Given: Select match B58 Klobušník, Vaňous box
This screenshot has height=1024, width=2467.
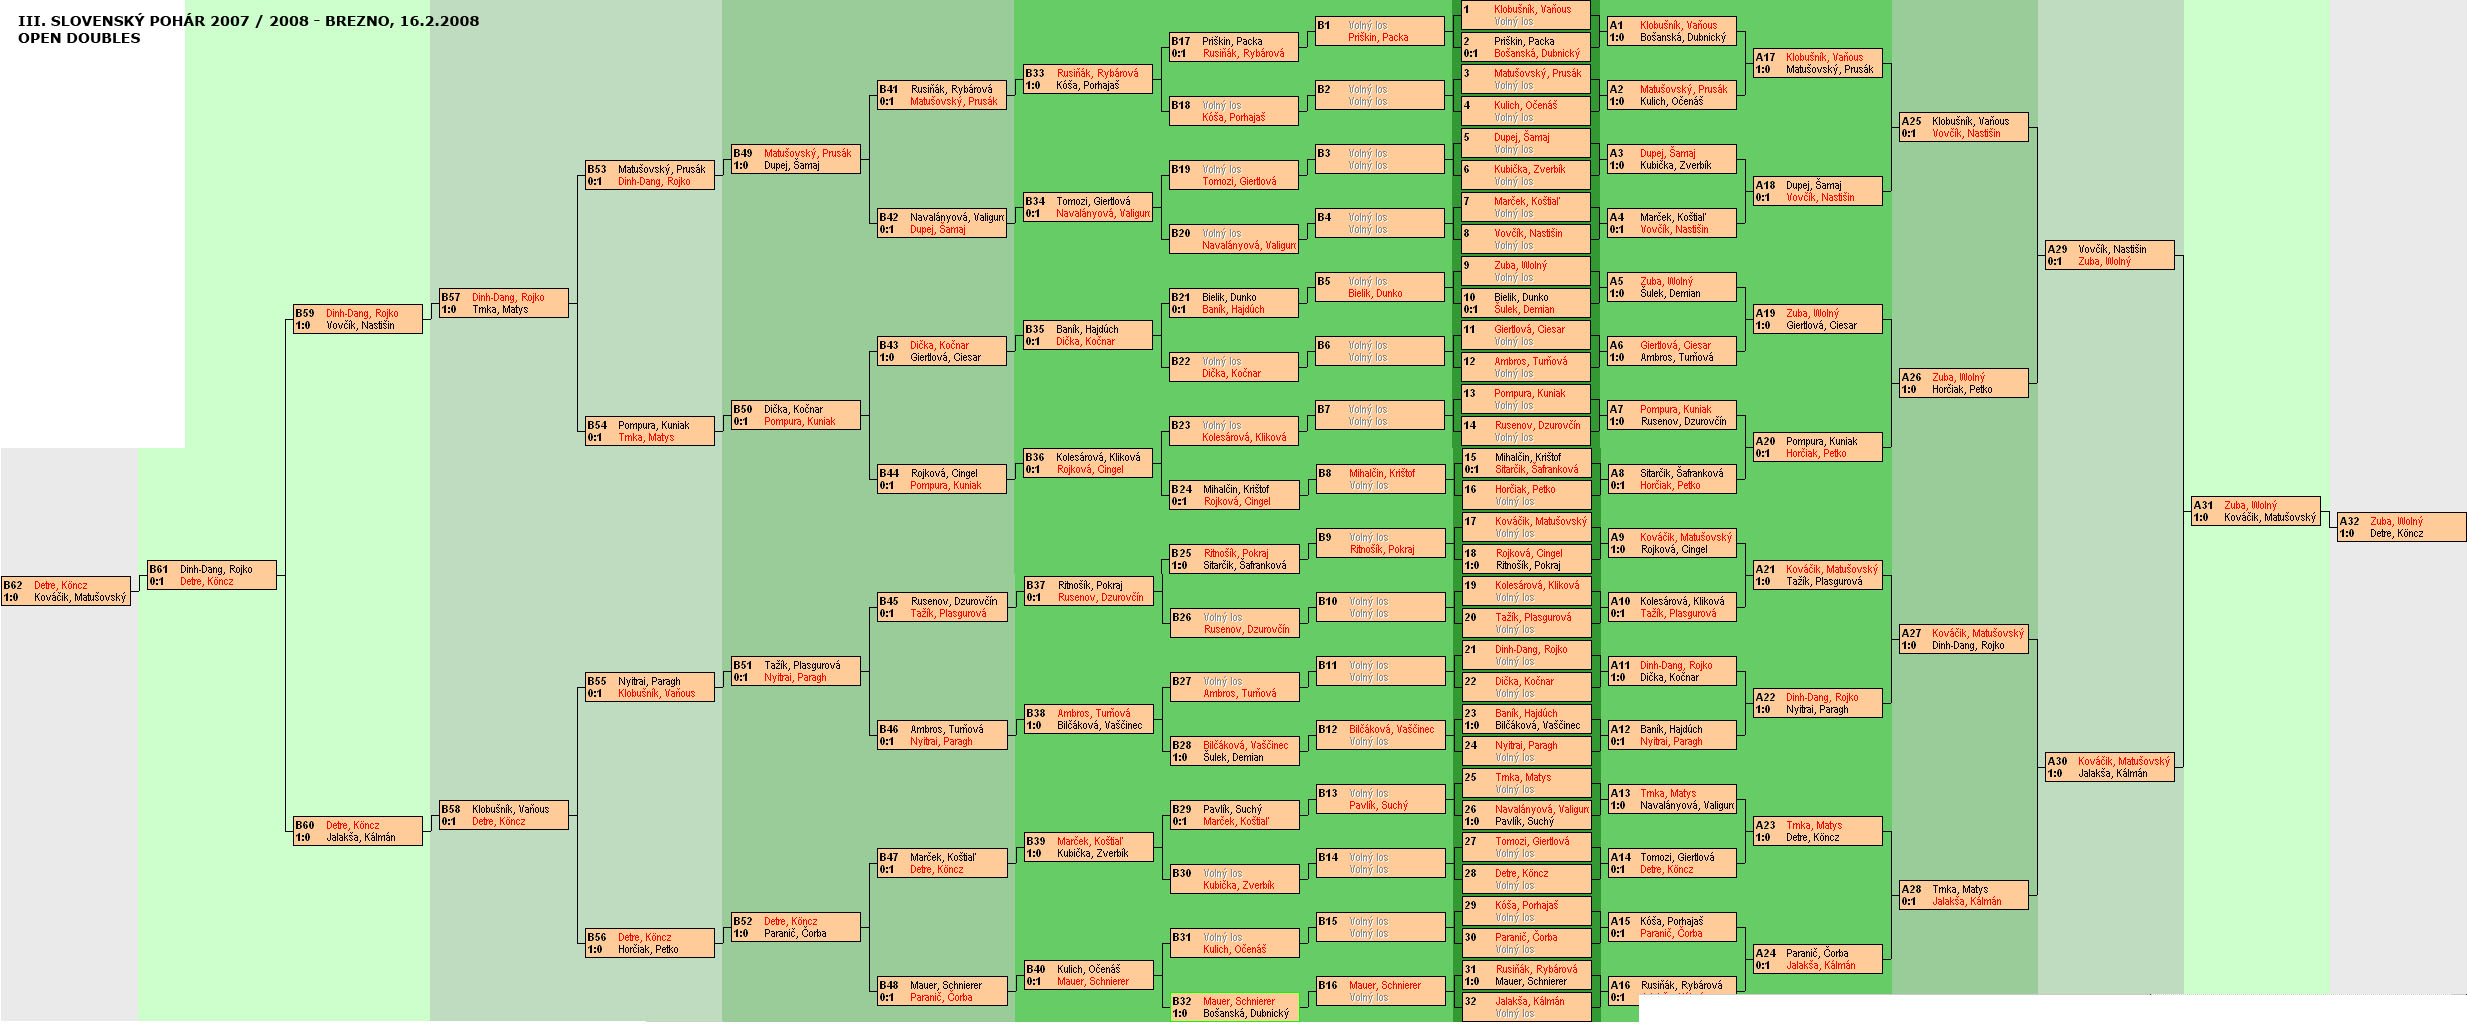Looking at the screenshot, I should [504, 815].
